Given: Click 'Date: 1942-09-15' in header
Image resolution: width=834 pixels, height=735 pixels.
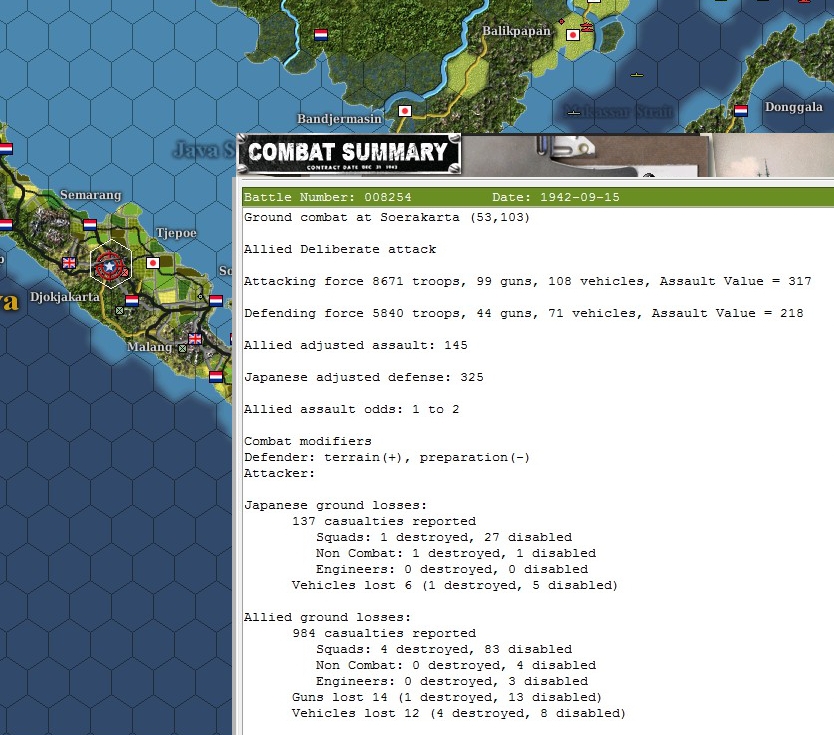Looking at the screenshot, I should 556,197.
